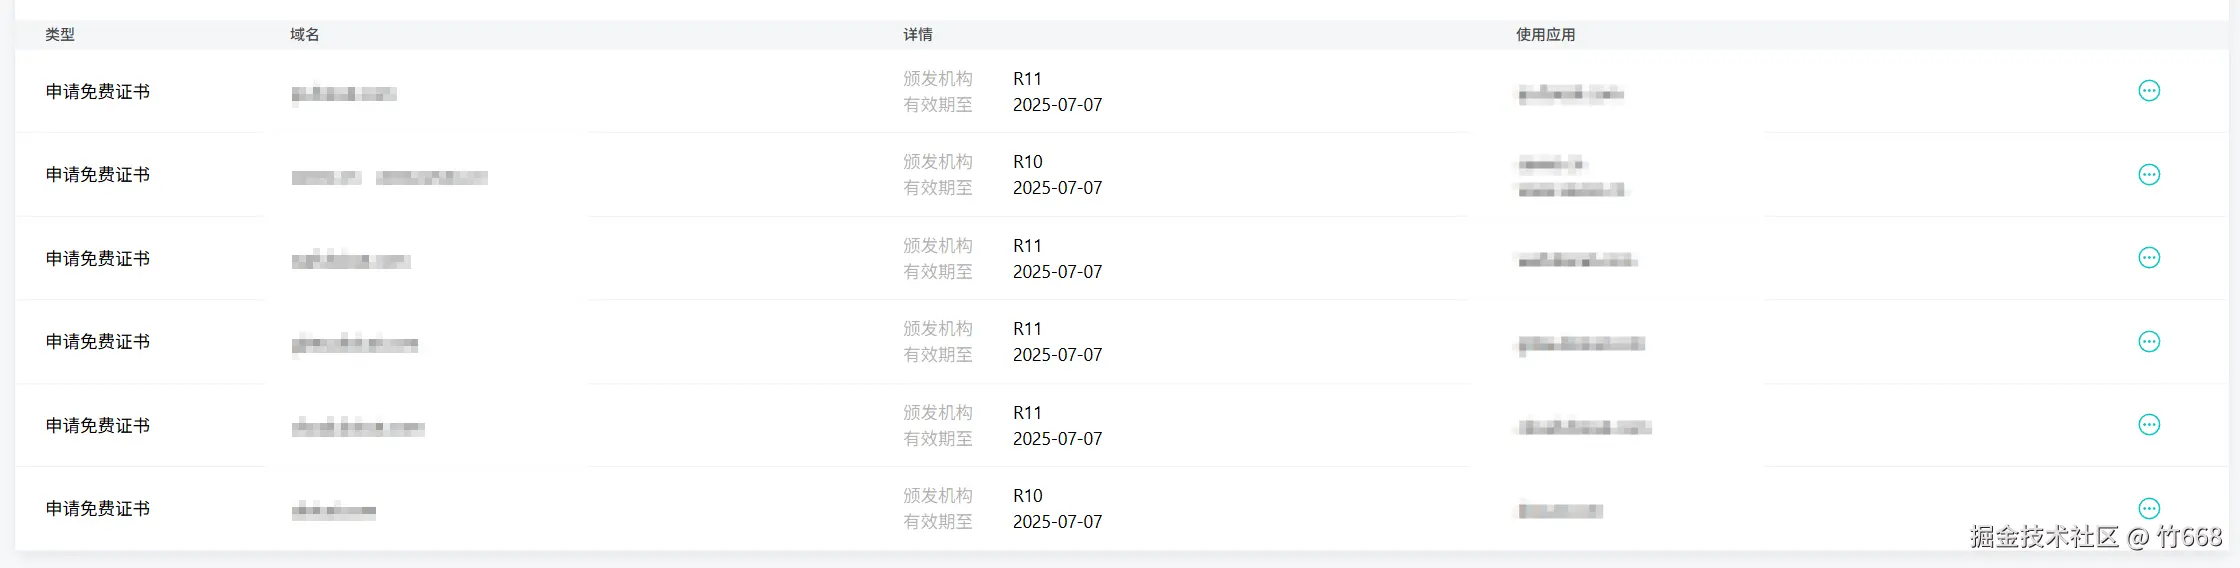Open more actions in last certificate row

tap(2148, 508)
